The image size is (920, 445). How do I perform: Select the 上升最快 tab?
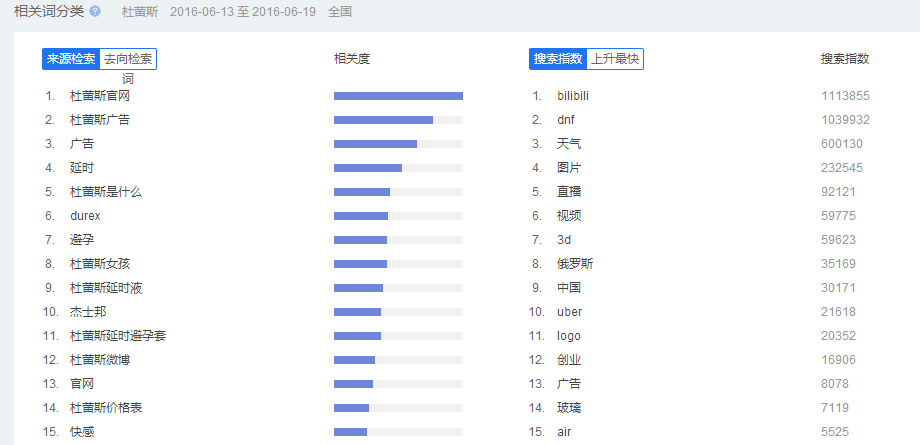pyautogui.click(x=614, y=59)
